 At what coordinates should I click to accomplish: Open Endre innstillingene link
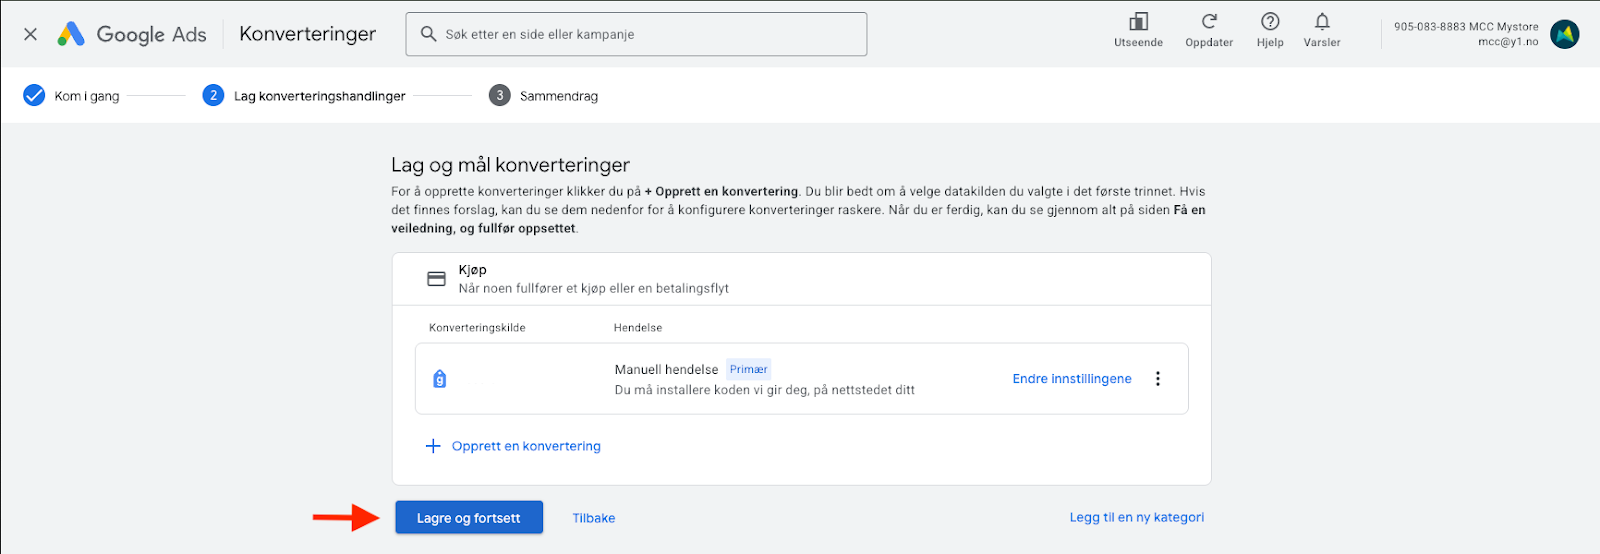pyautogui.click(x=1072, y=379)
